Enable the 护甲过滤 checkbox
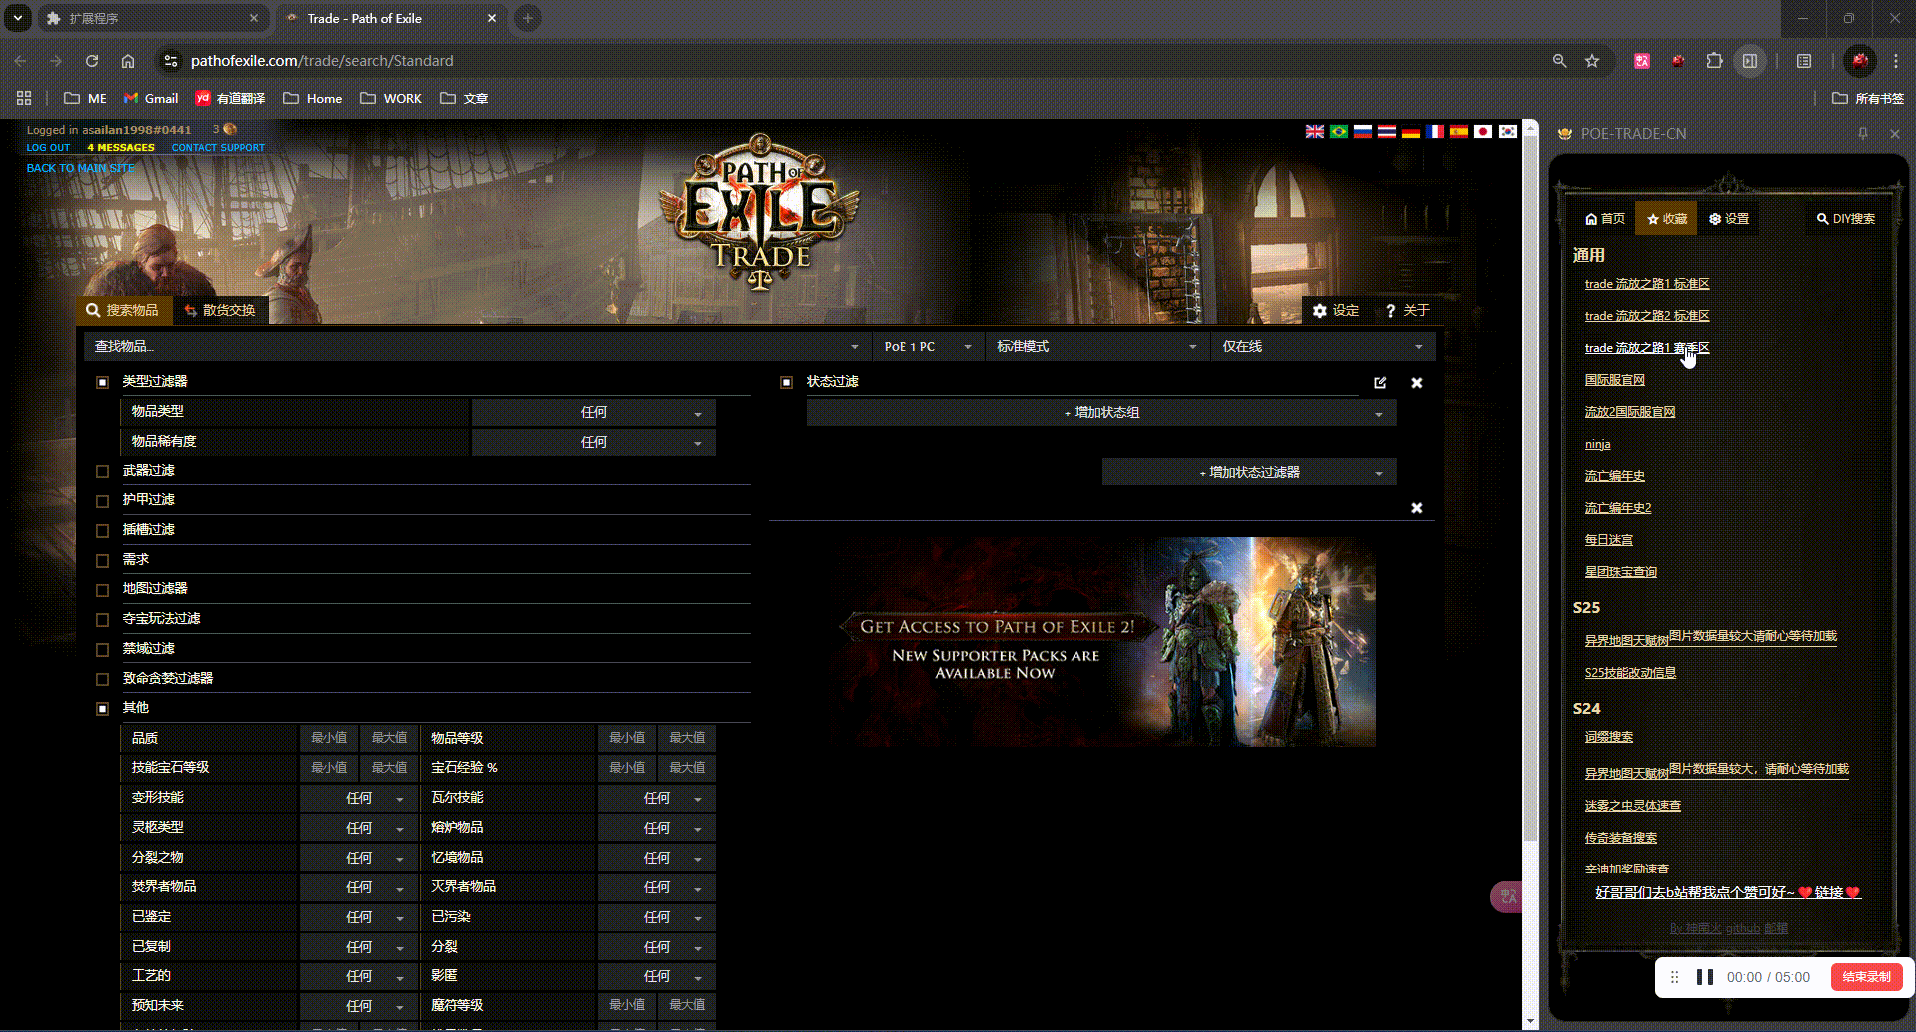1916x1032 pixels. 102,500
